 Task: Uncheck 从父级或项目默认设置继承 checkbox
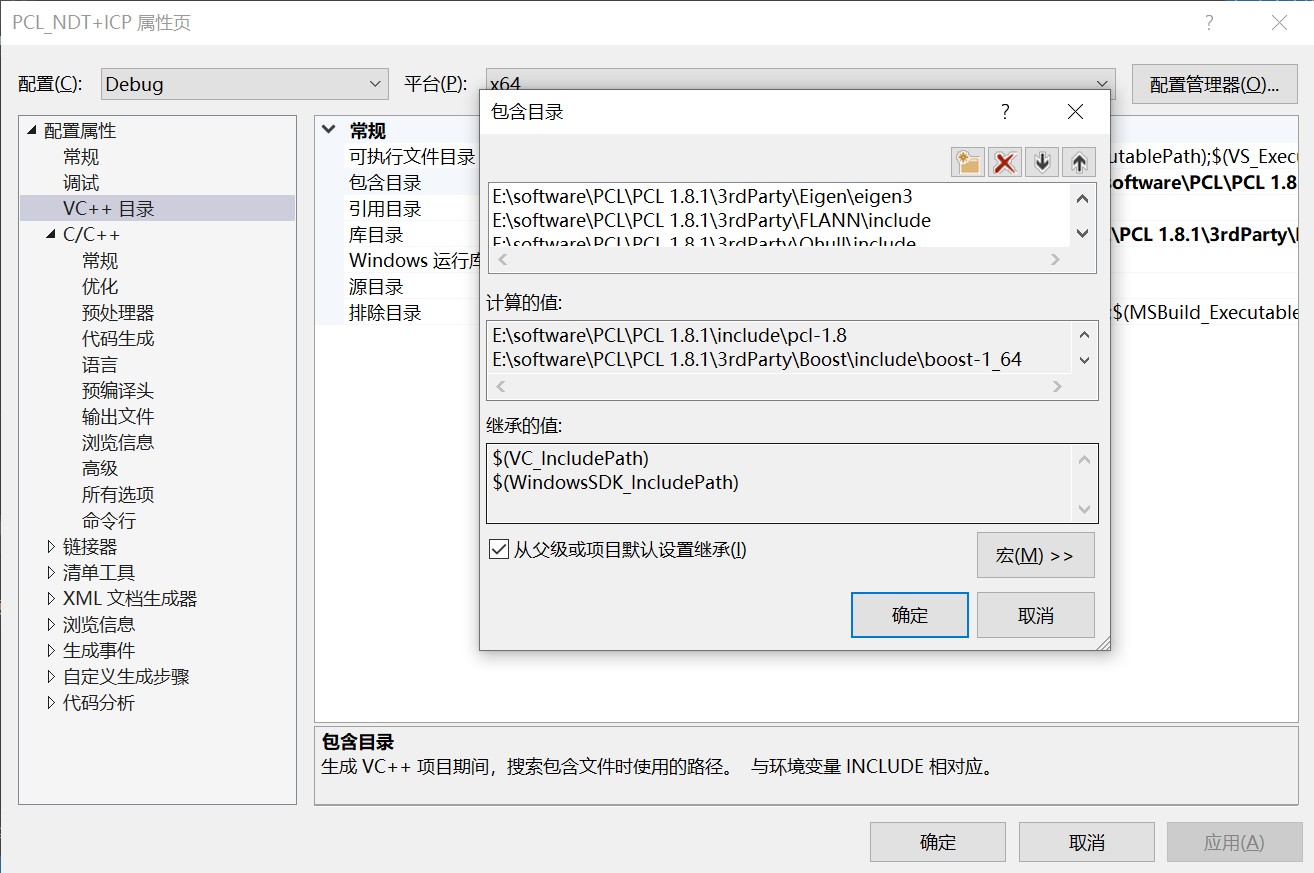[498, 548]
